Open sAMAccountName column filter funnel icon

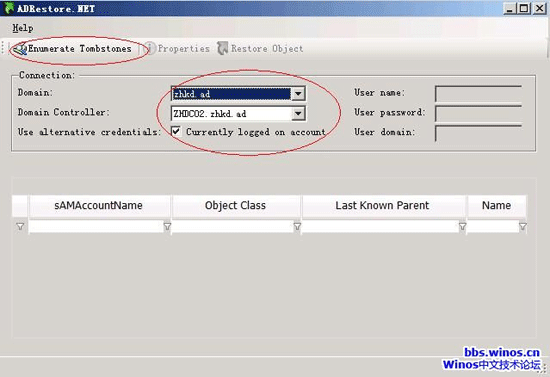click(167, 227)
